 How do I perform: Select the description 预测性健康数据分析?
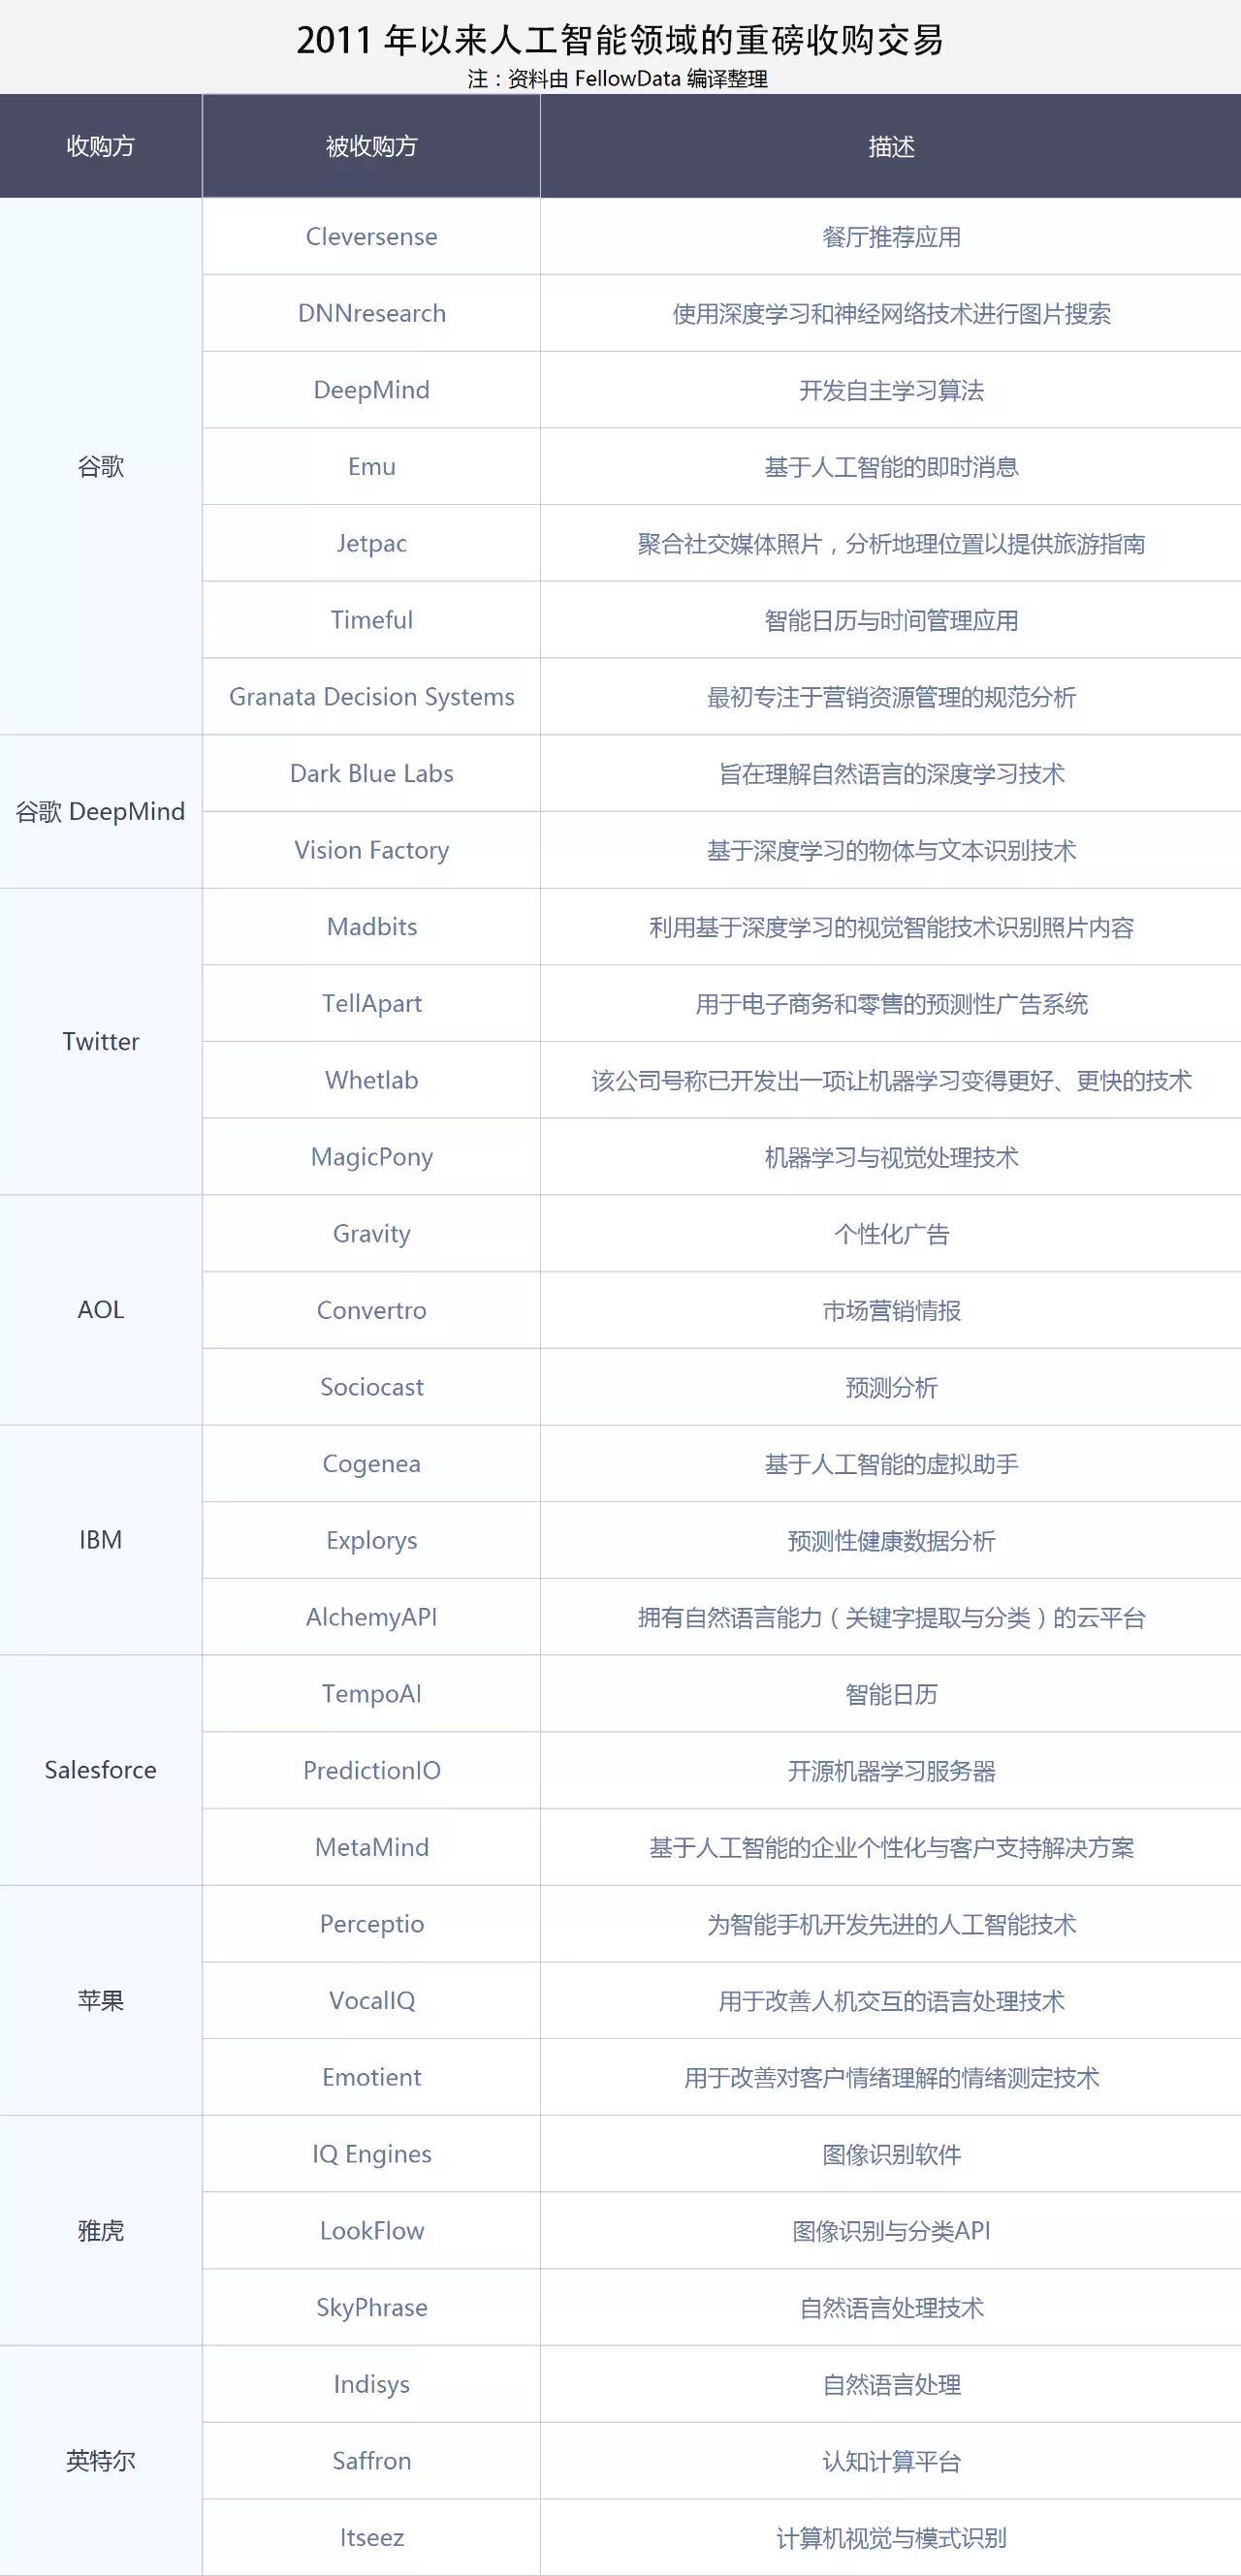tap(891, 1541)
